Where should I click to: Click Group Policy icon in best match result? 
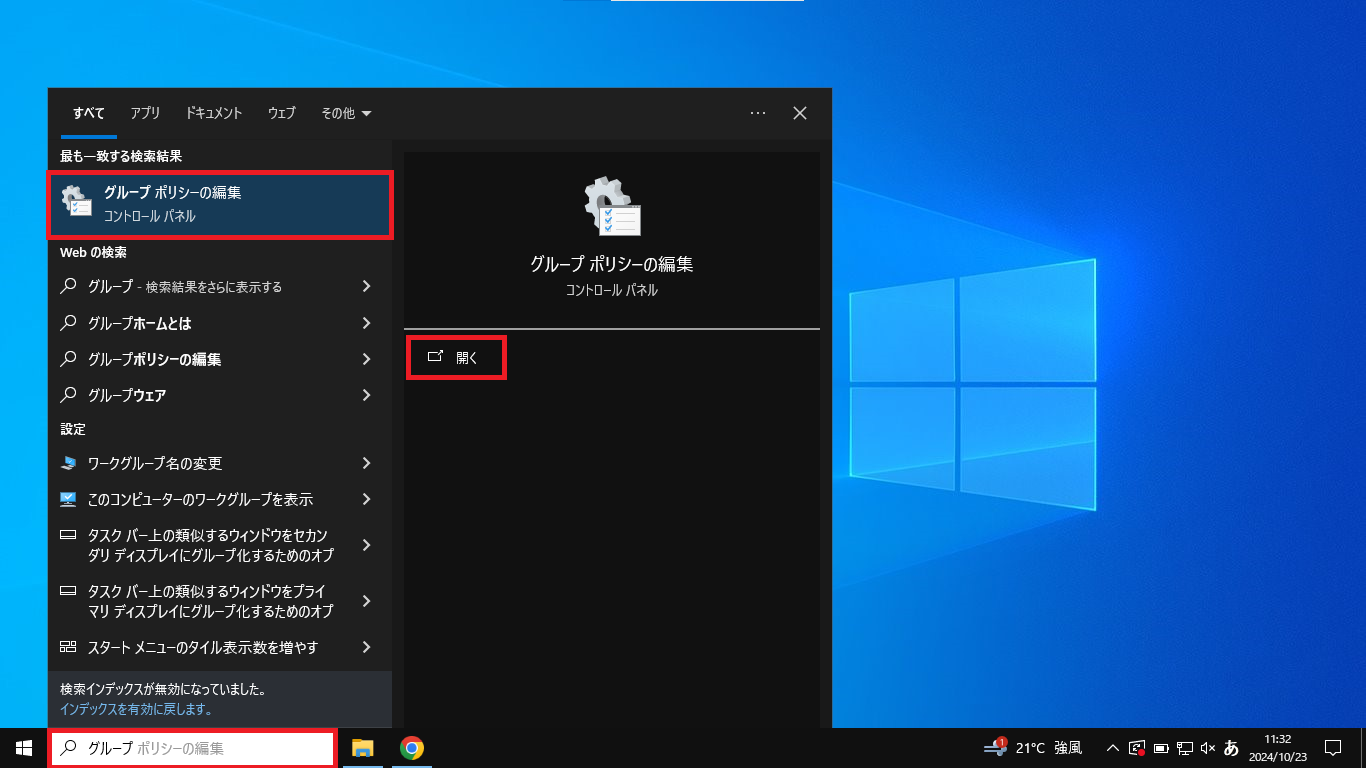pos(77,200)
